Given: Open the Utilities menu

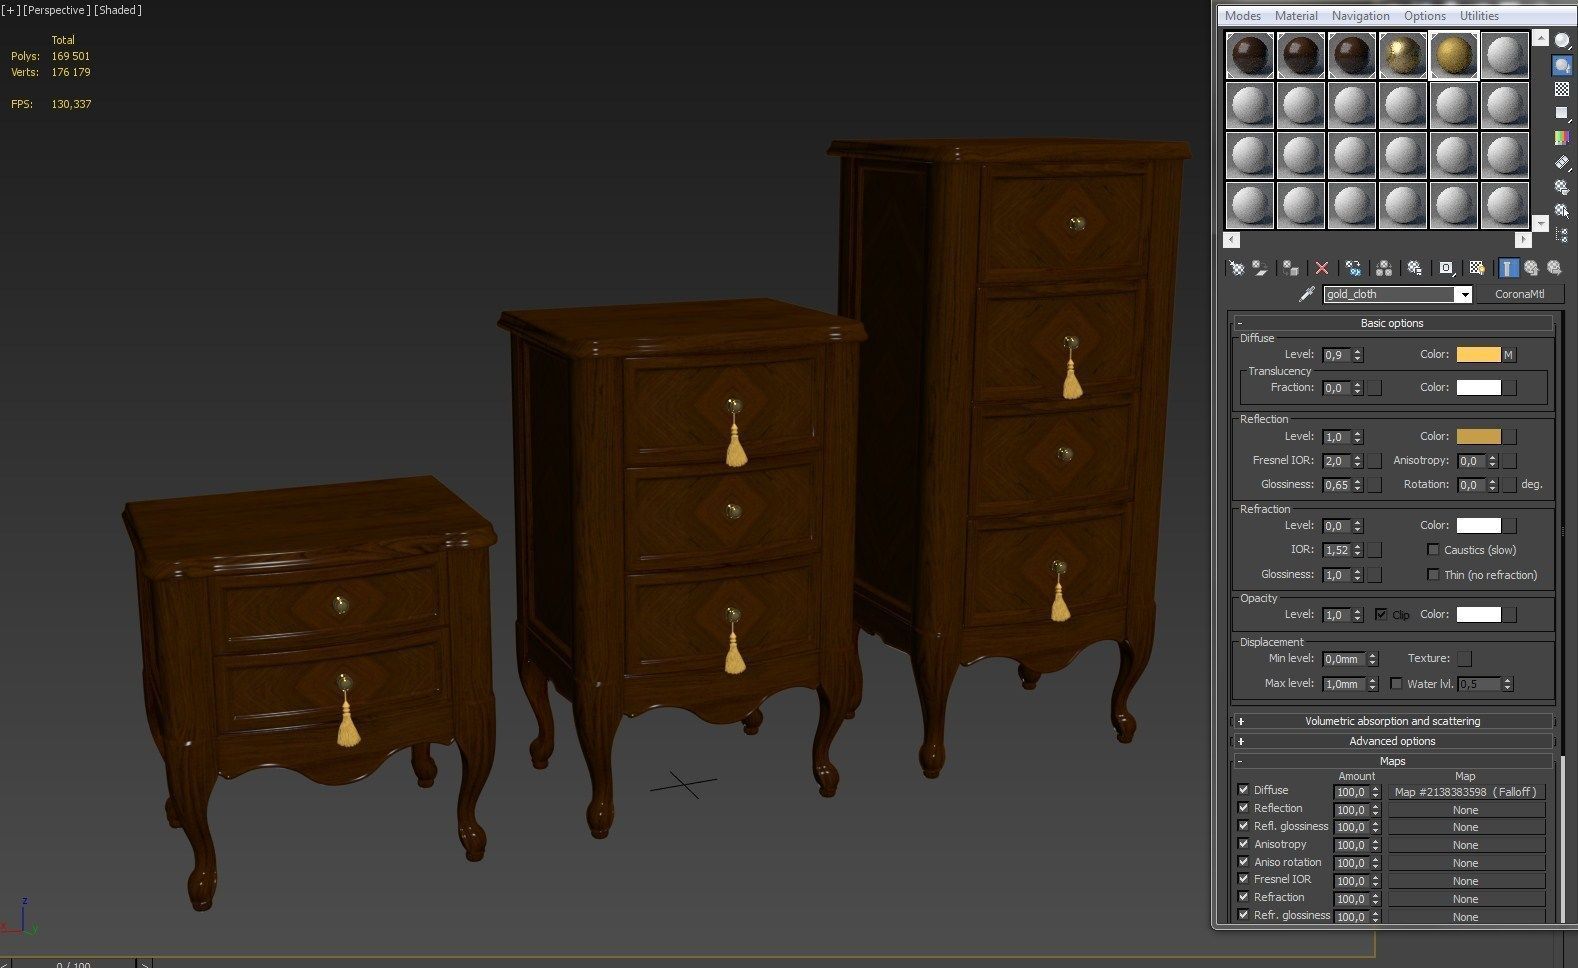Looking at the screenshot, I should (1479, 16).
